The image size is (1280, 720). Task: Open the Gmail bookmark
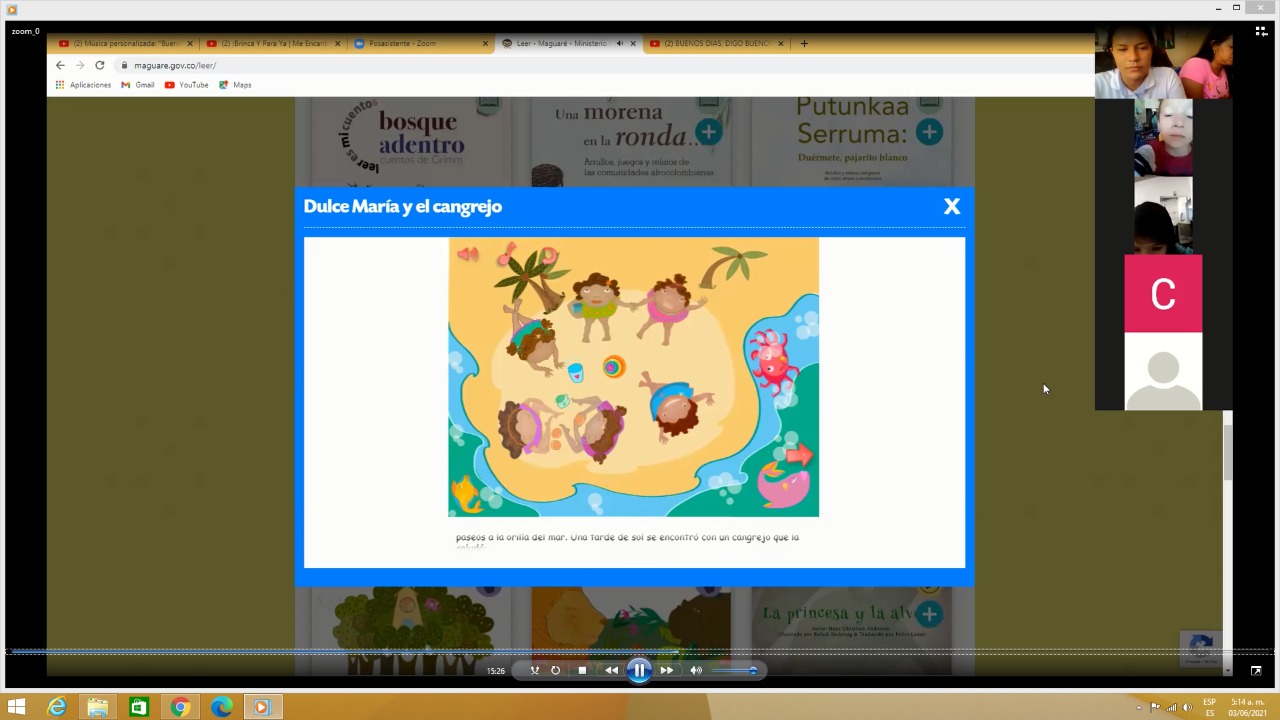138,85
